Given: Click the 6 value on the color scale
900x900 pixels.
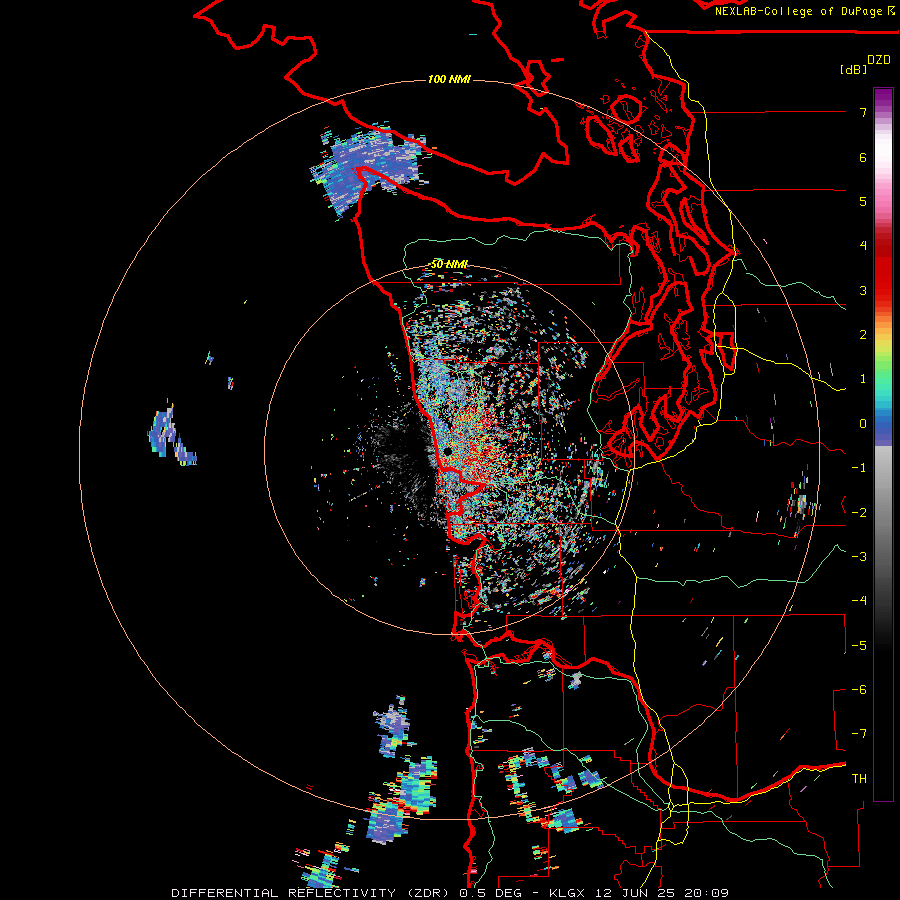Looking at the screenshot, I should point(863,157).
